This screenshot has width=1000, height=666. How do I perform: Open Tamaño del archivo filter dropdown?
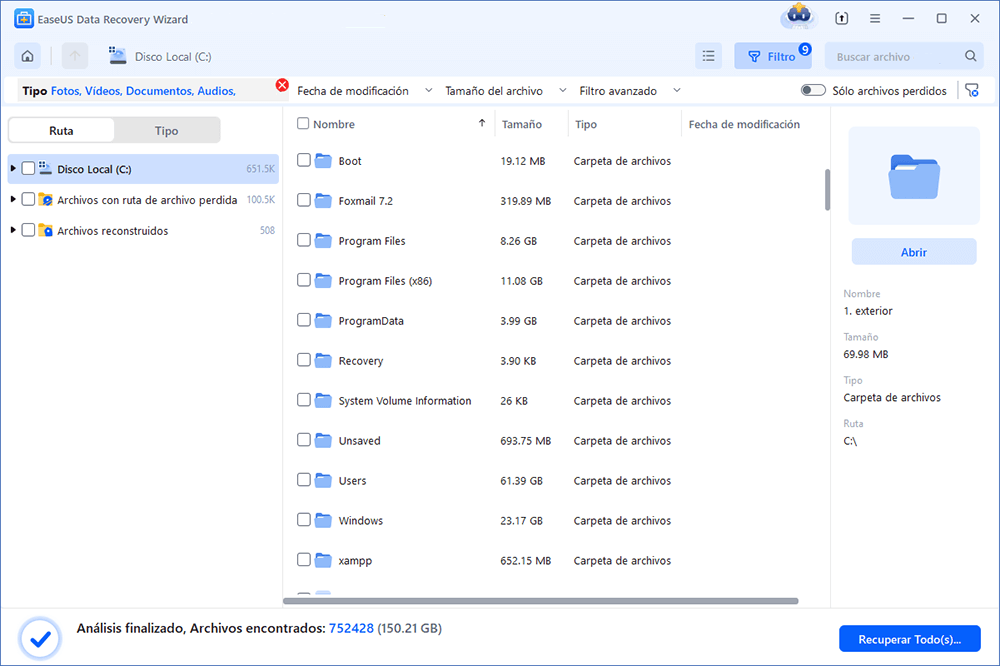(x=506, y=91)
